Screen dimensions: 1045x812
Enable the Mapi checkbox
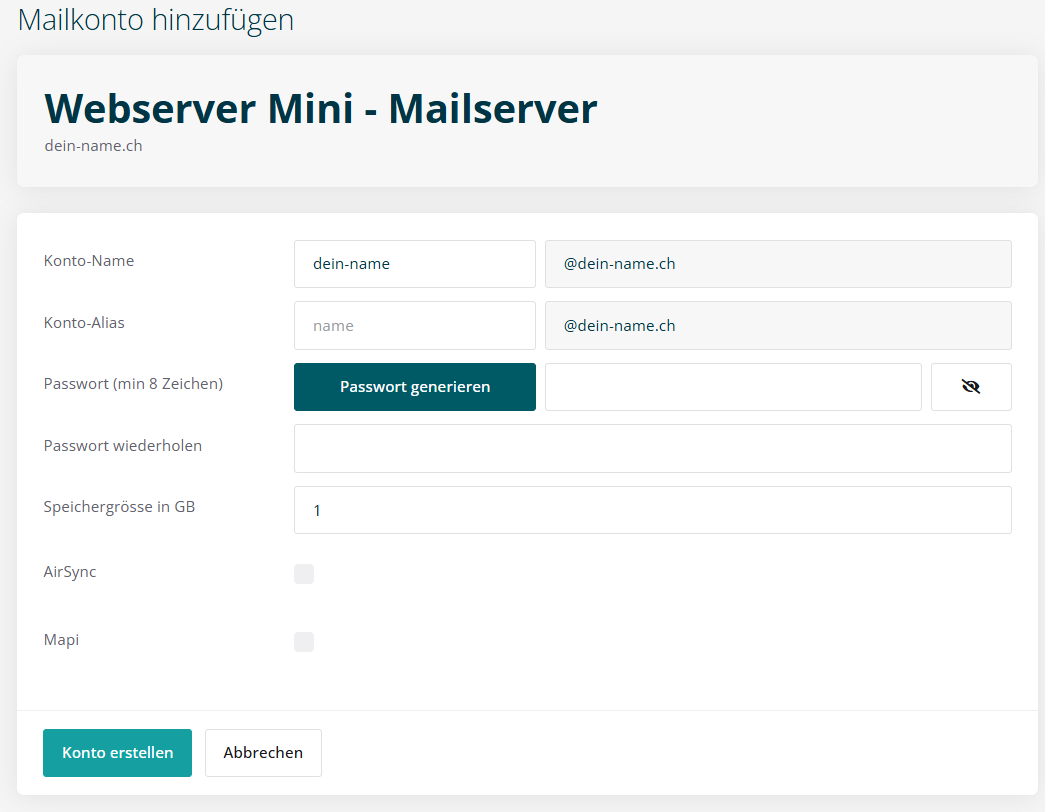(x=304, y=642)
